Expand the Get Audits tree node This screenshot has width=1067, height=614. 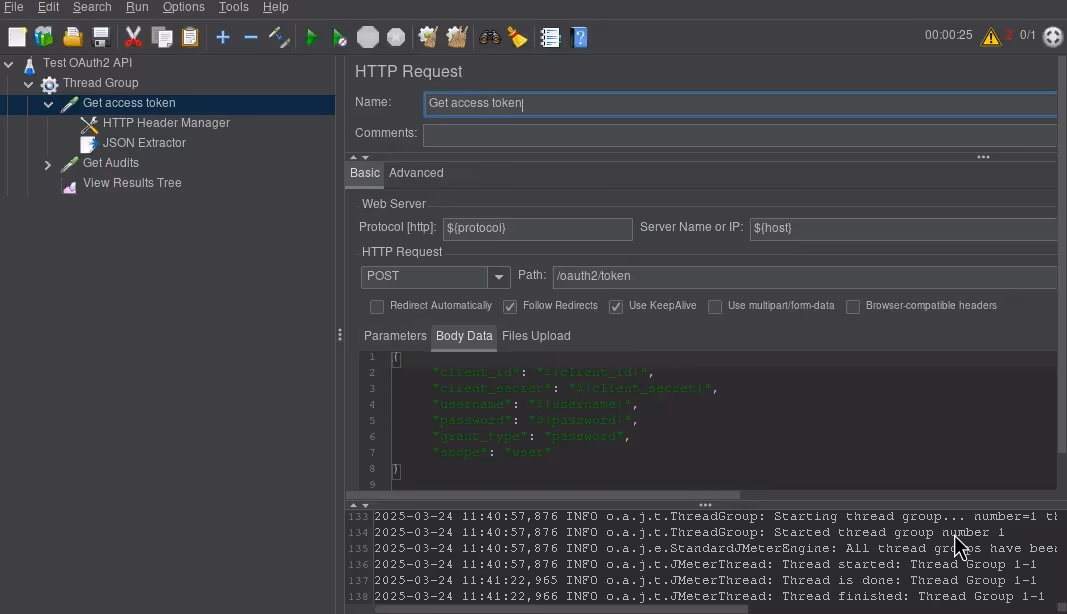click(x=47, y=164)
